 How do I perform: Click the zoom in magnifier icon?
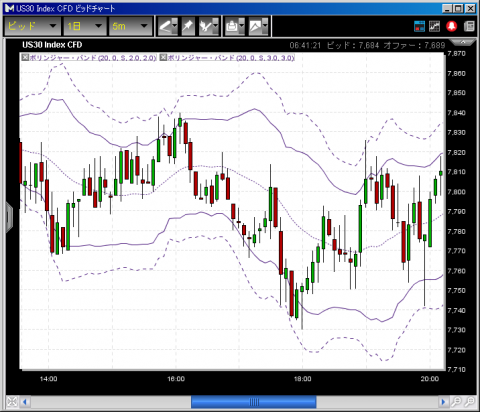pos(457,402)
